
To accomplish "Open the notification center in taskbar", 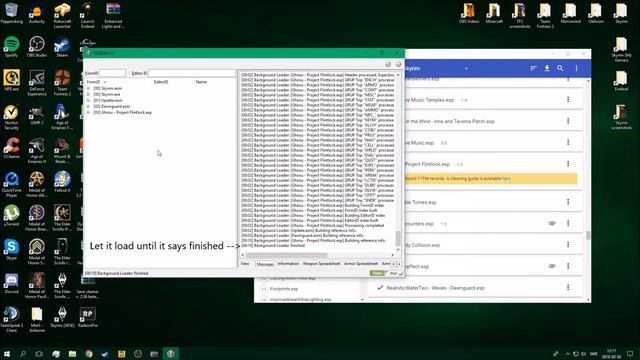I will coord(630,353).
